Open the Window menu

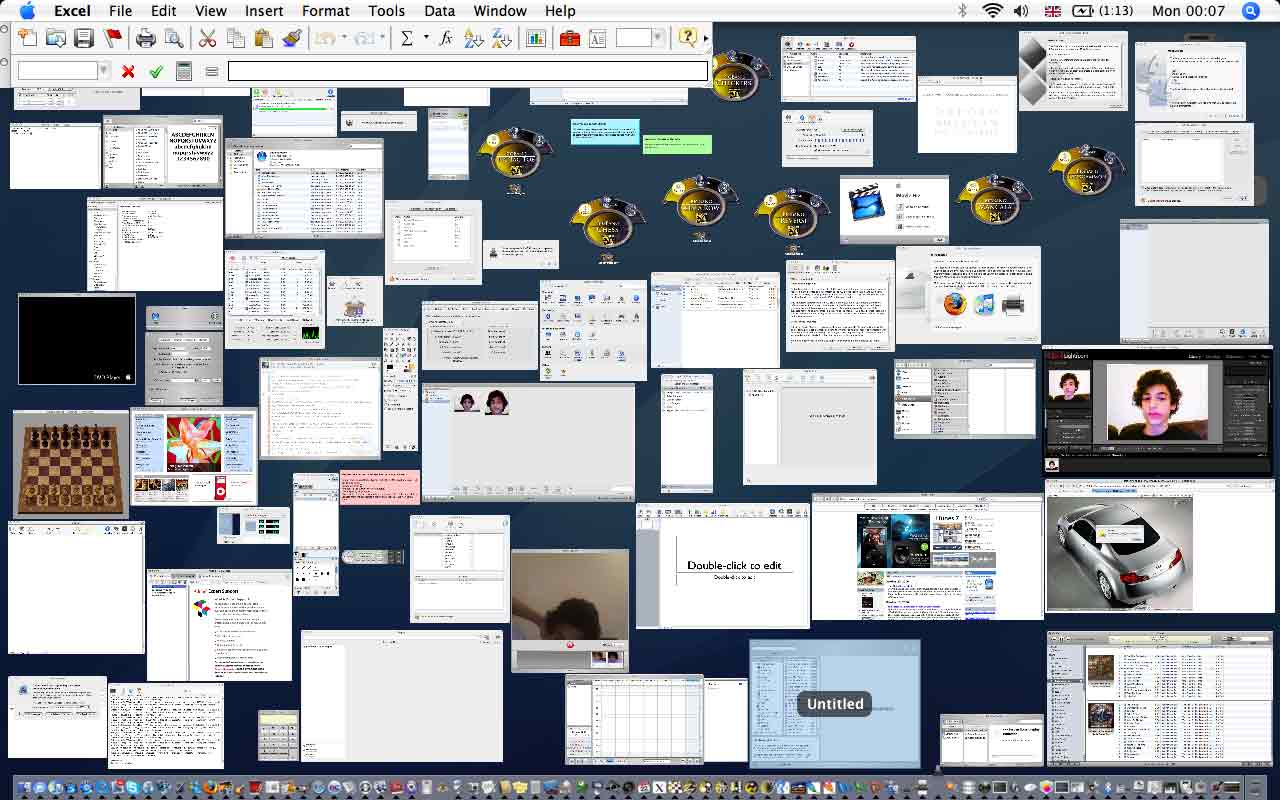click(x=500, y=11)
